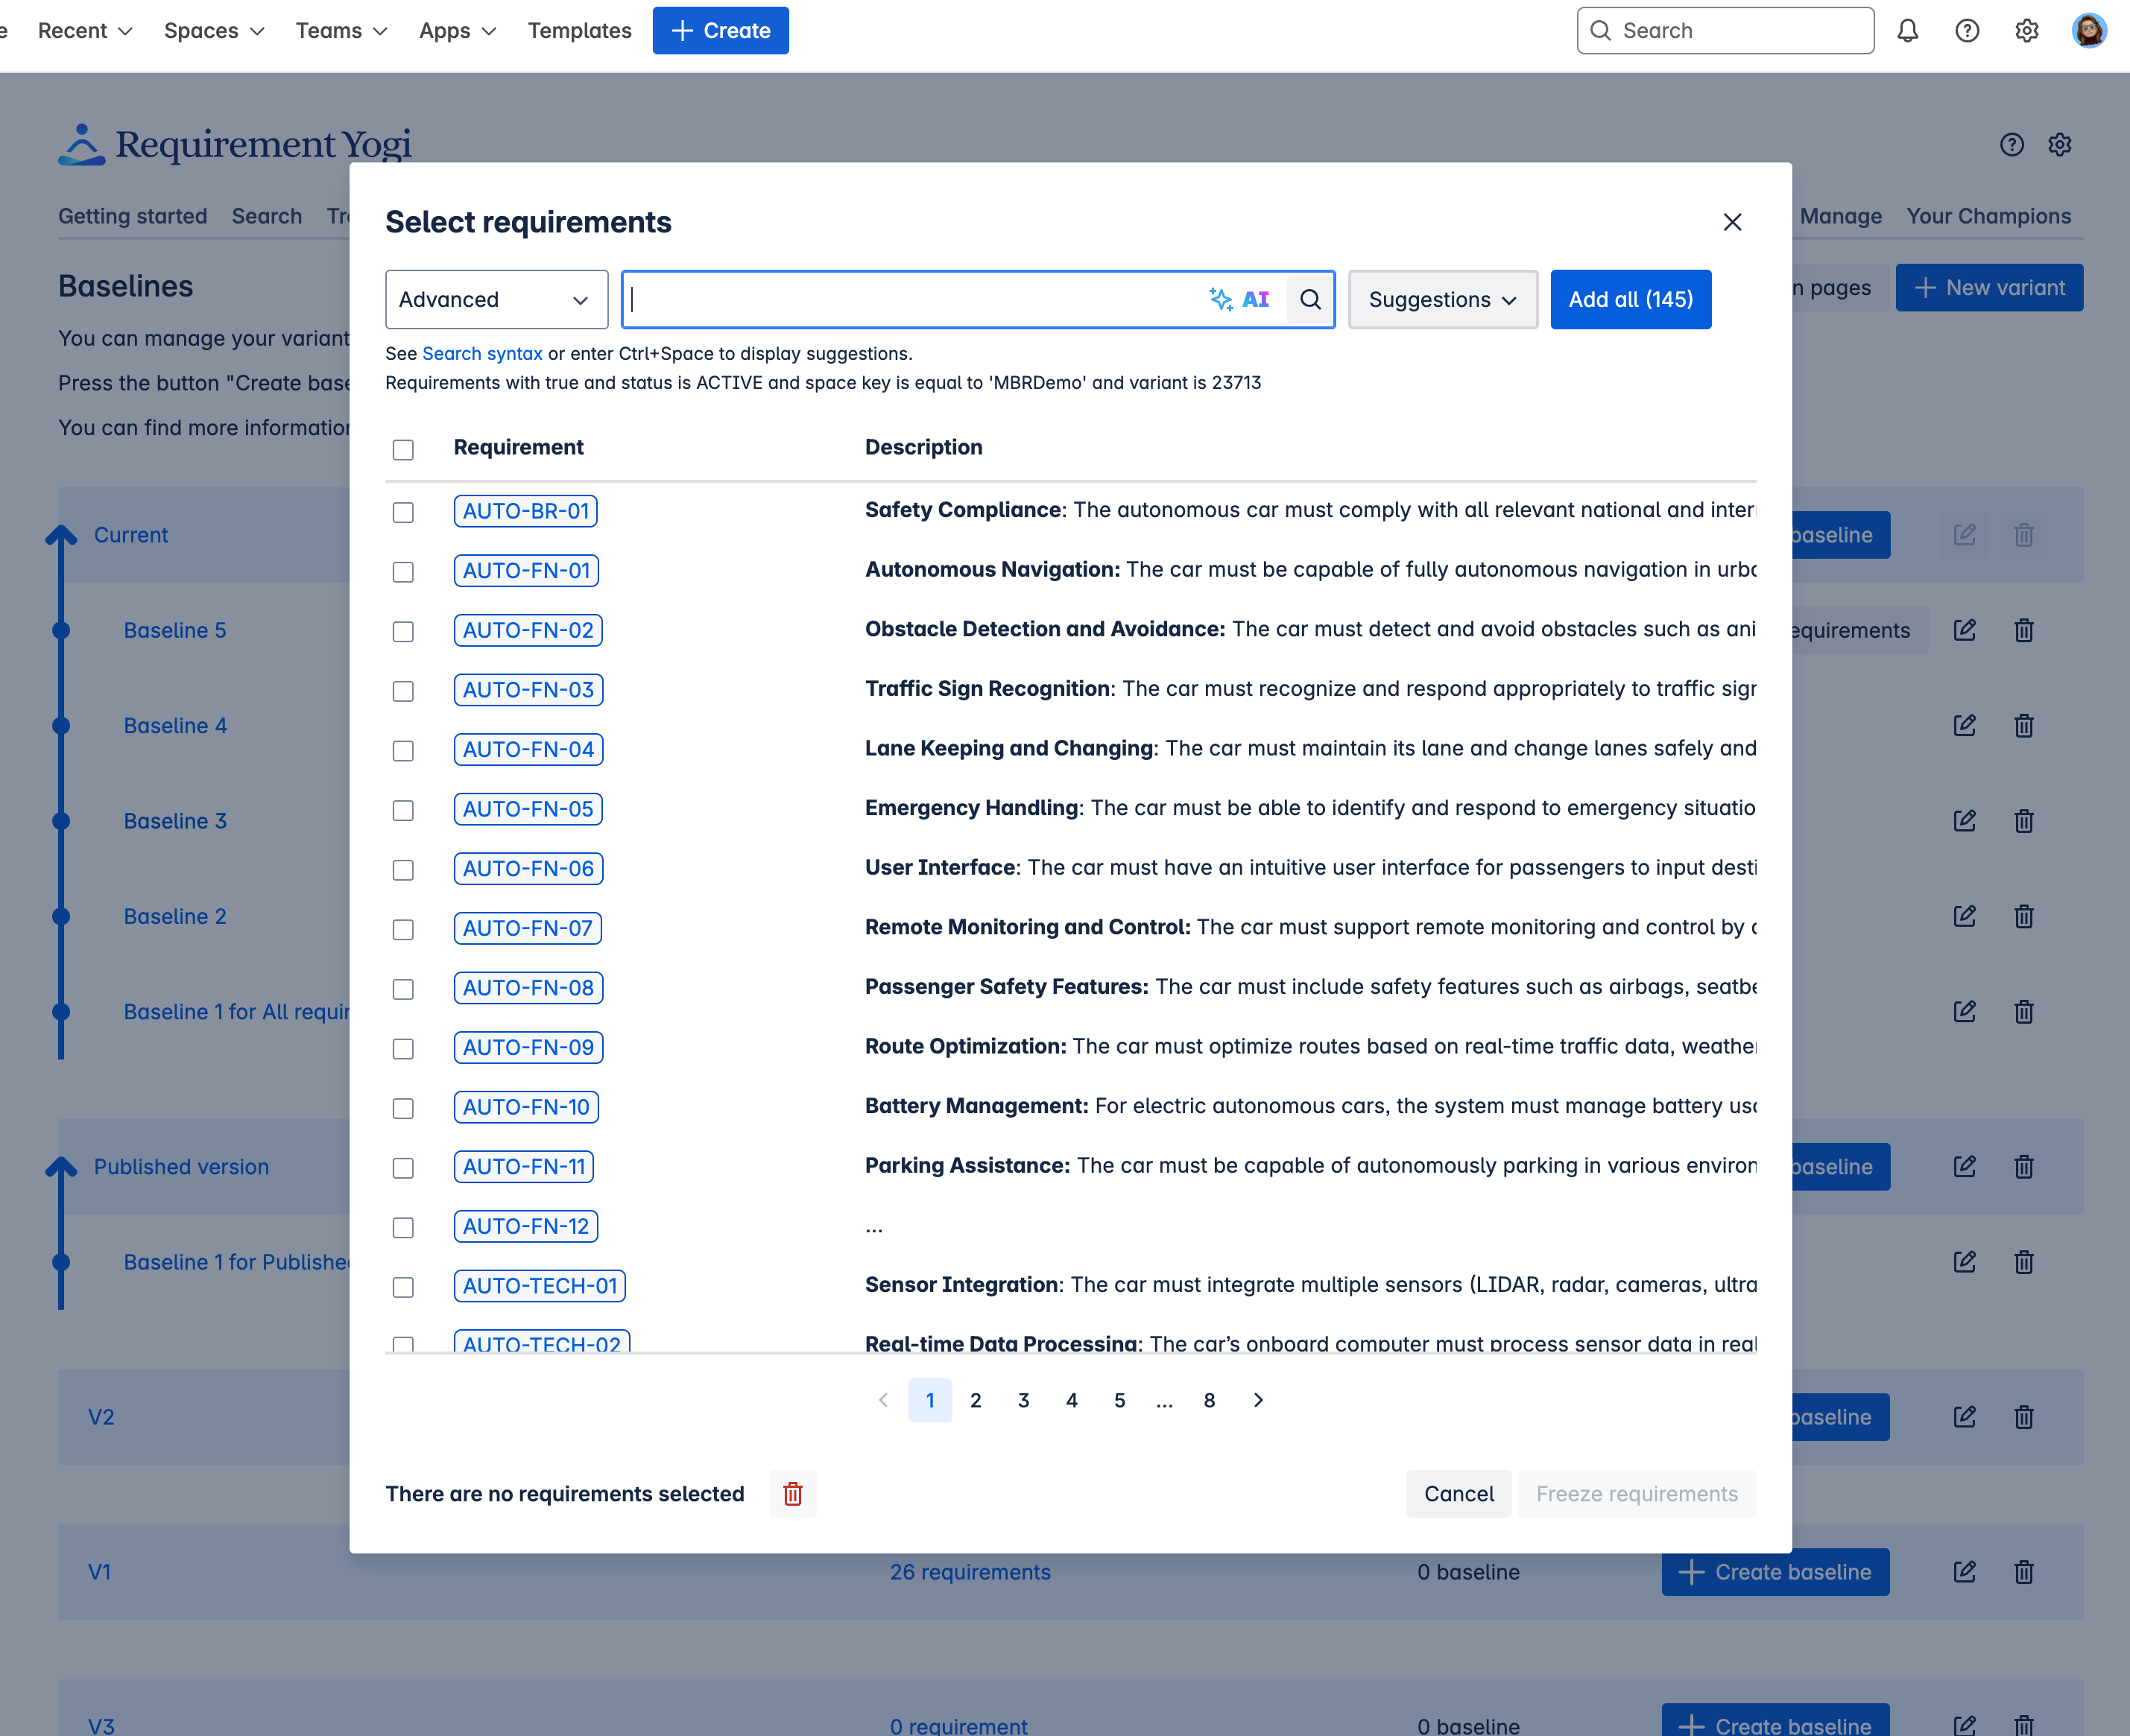
Task: Toggle the select-all header checkbox
Action: tap(403, 450)
